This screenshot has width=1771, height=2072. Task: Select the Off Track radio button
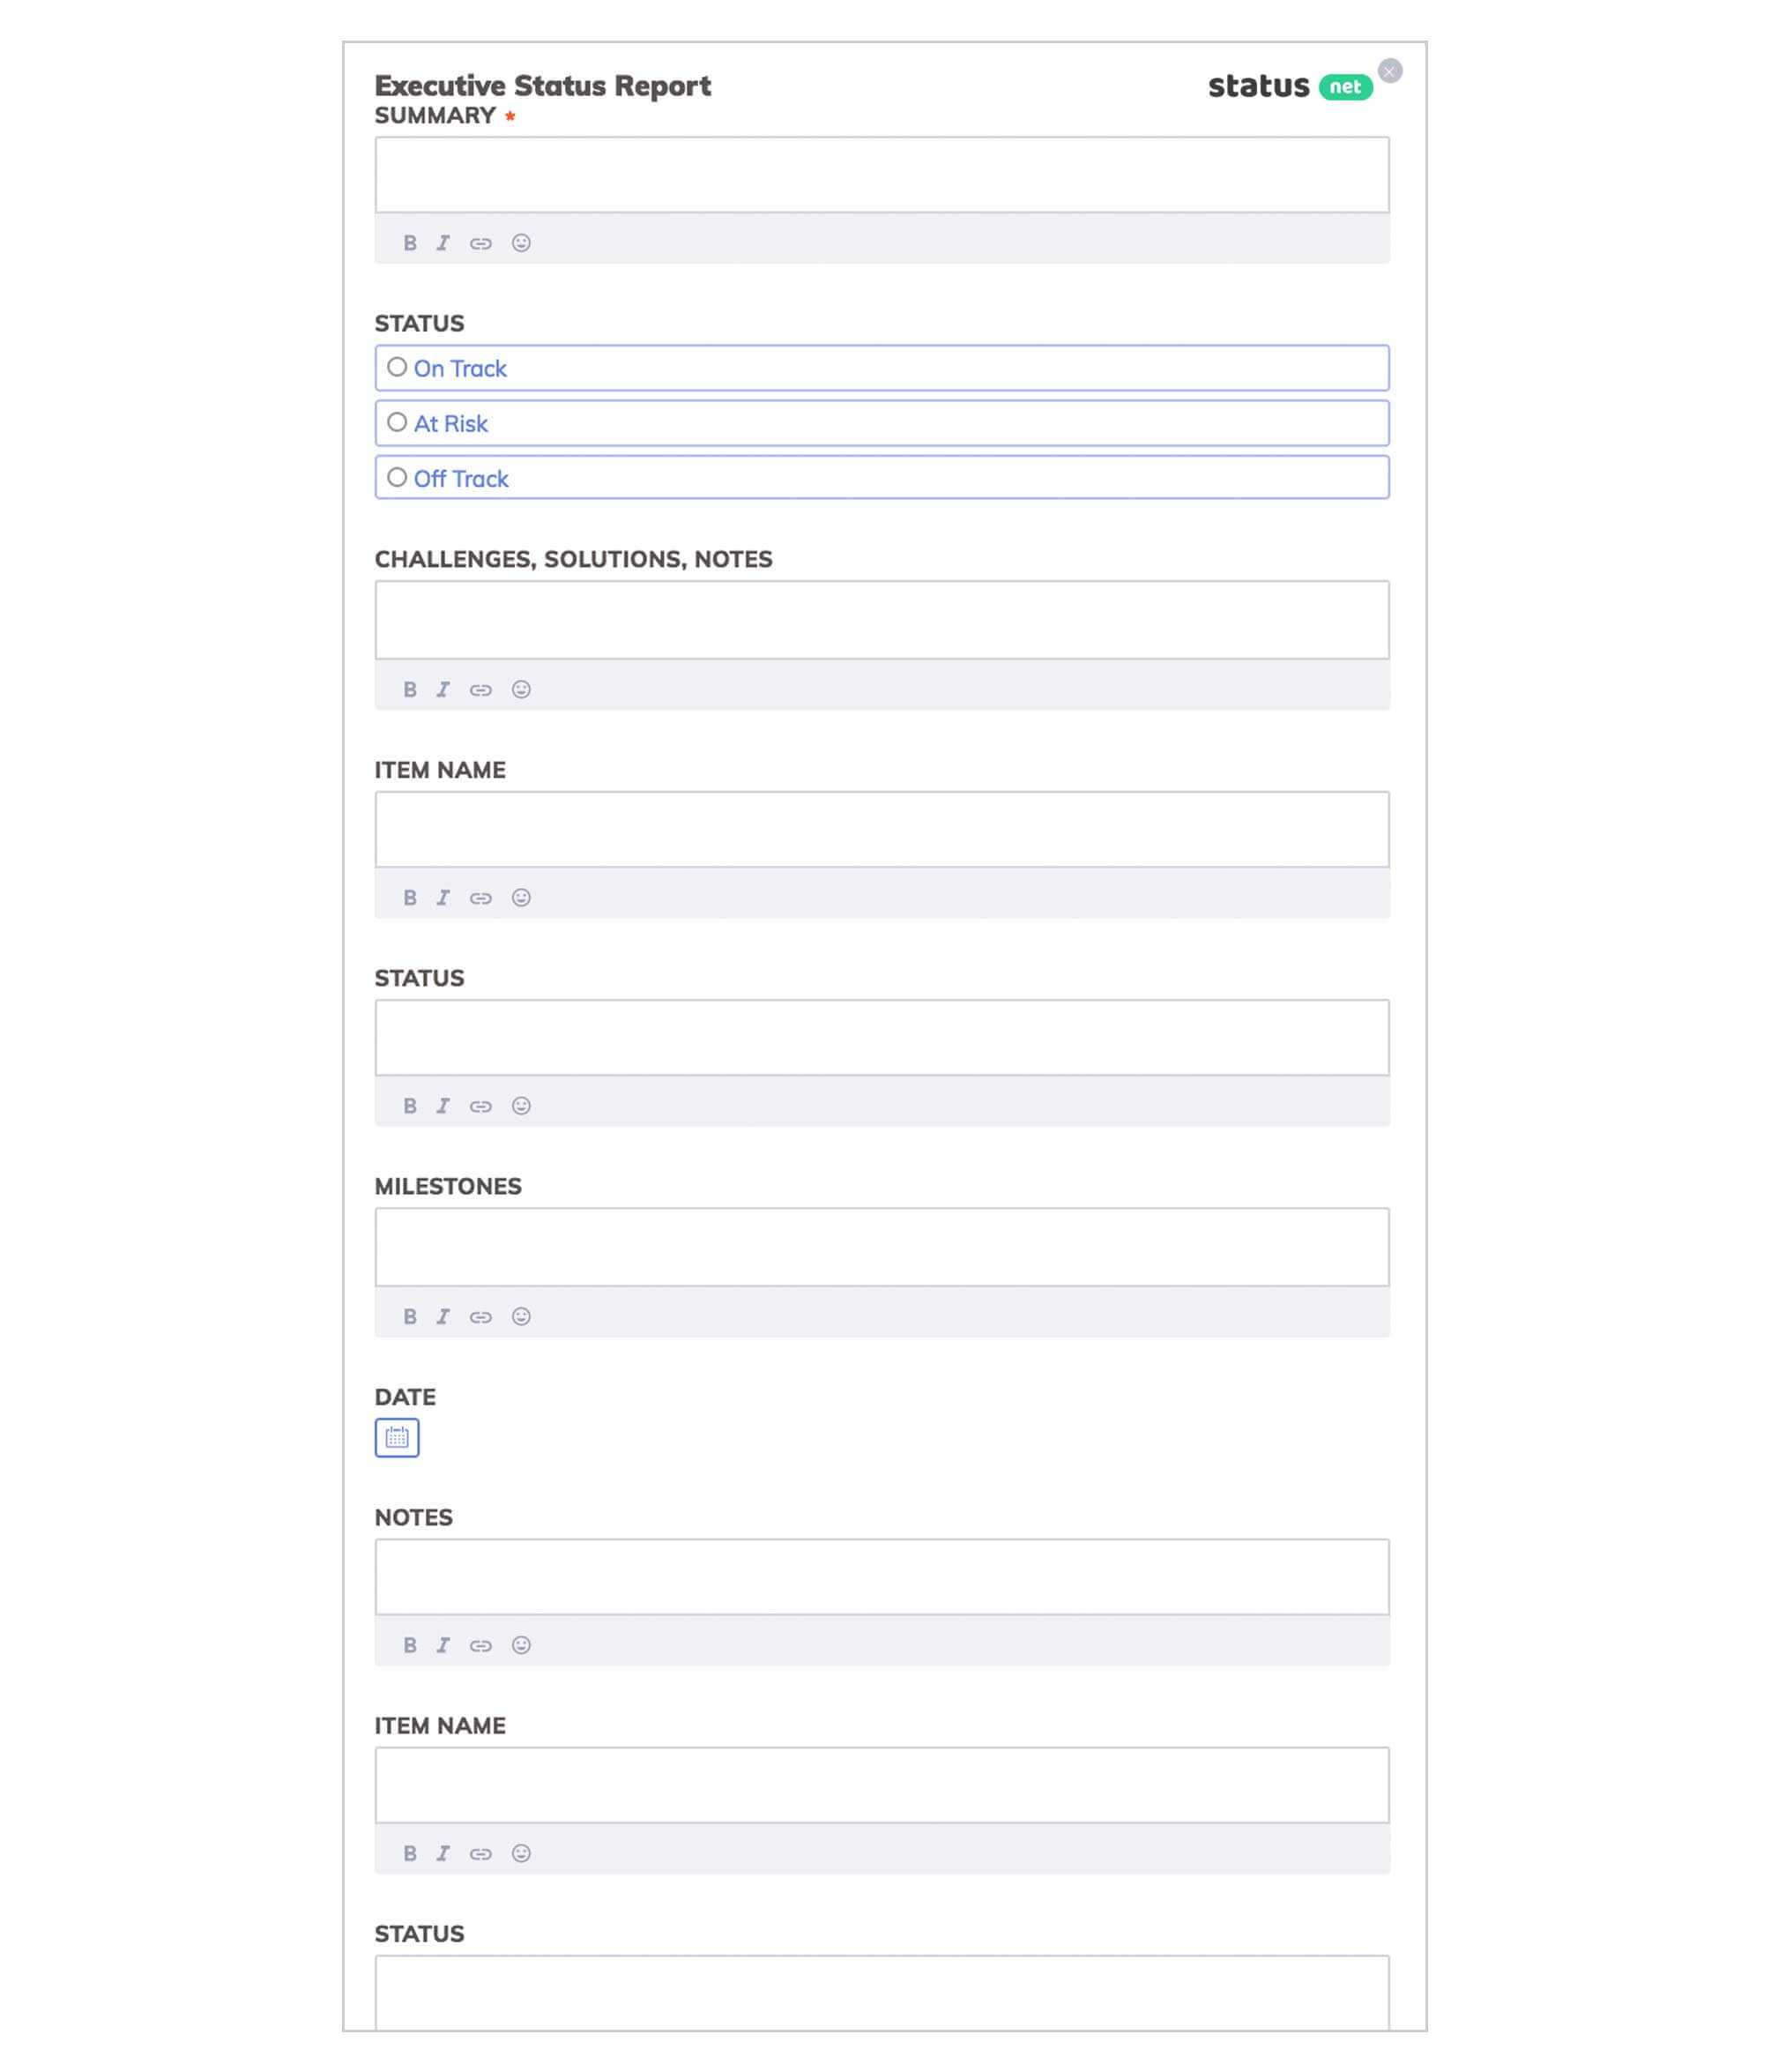[395, 478]
